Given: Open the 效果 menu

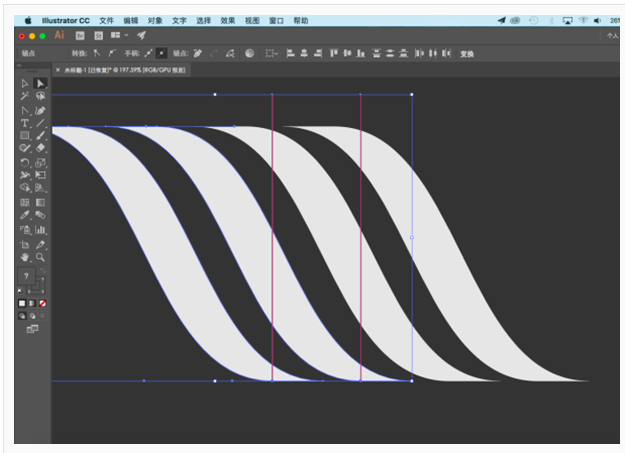Looking at the screenshot, I should click(x=228, y=20).
